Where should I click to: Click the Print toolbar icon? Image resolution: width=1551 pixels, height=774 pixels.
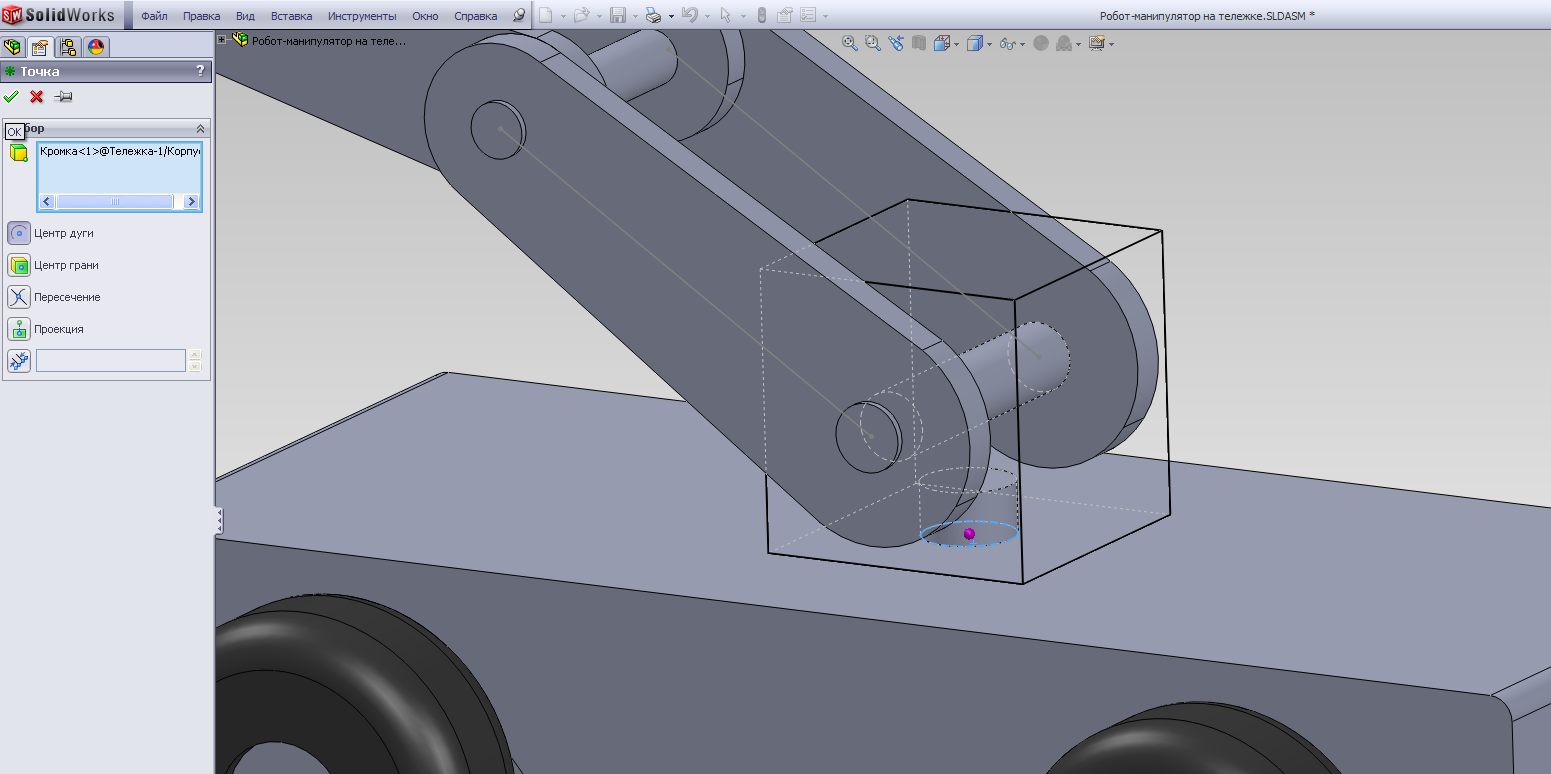653,16
